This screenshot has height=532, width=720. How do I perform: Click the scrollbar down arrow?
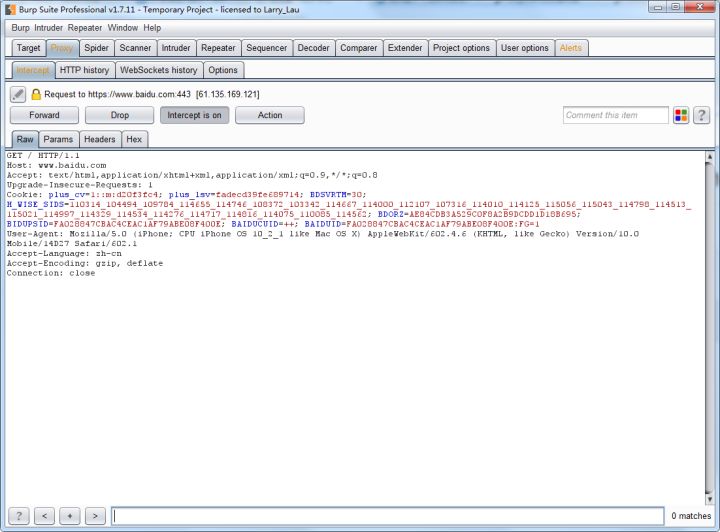click(x=710, y=499)
